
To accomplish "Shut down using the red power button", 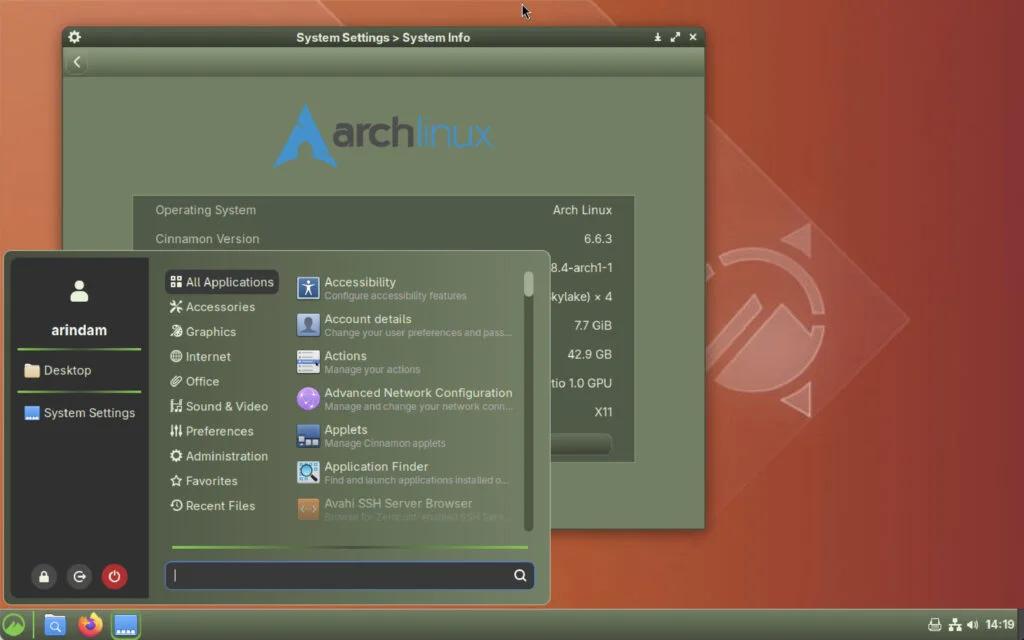I will (x=115, y=576).
